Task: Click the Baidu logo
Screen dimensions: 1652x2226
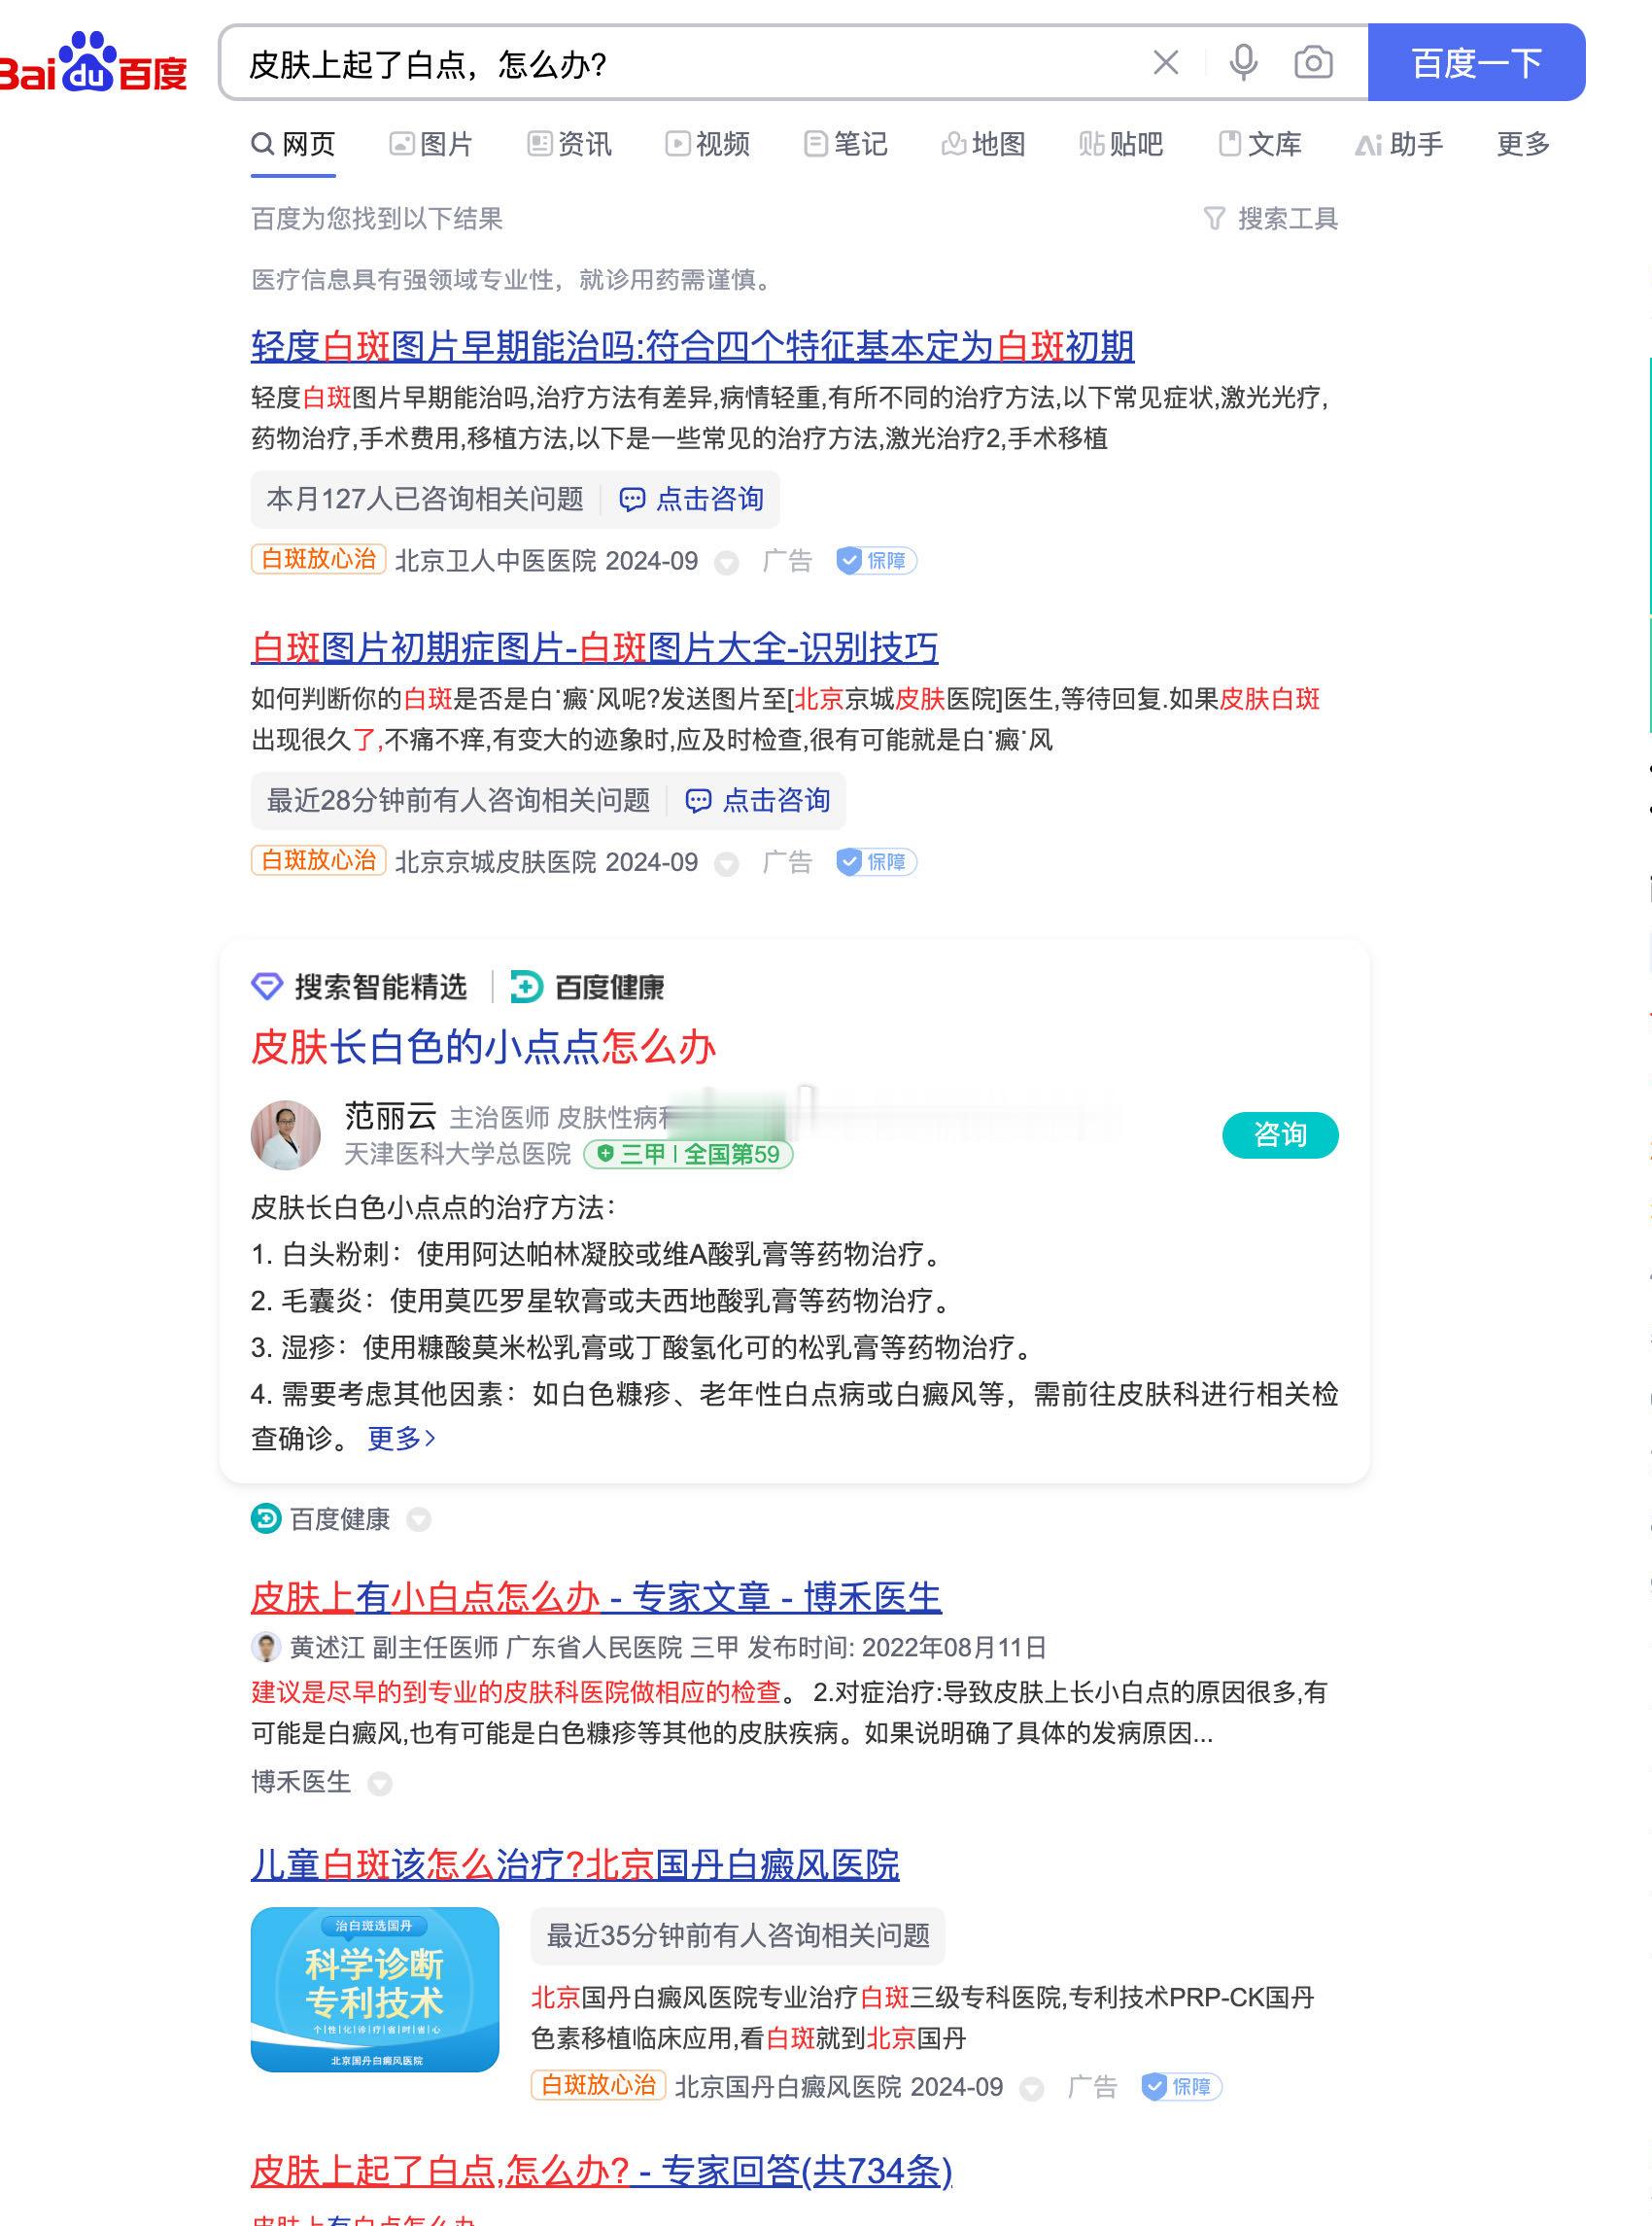Action: point(94,64)
